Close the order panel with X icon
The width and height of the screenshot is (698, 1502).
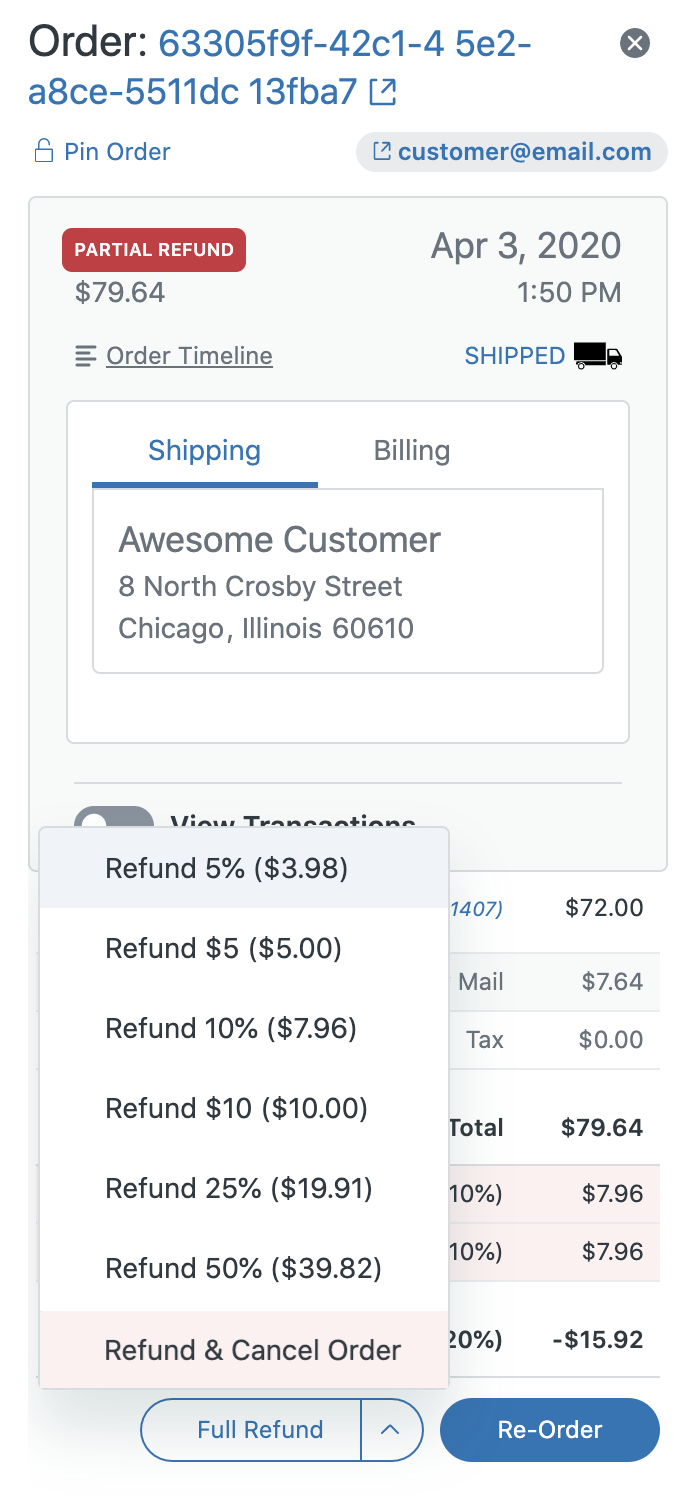635,43
